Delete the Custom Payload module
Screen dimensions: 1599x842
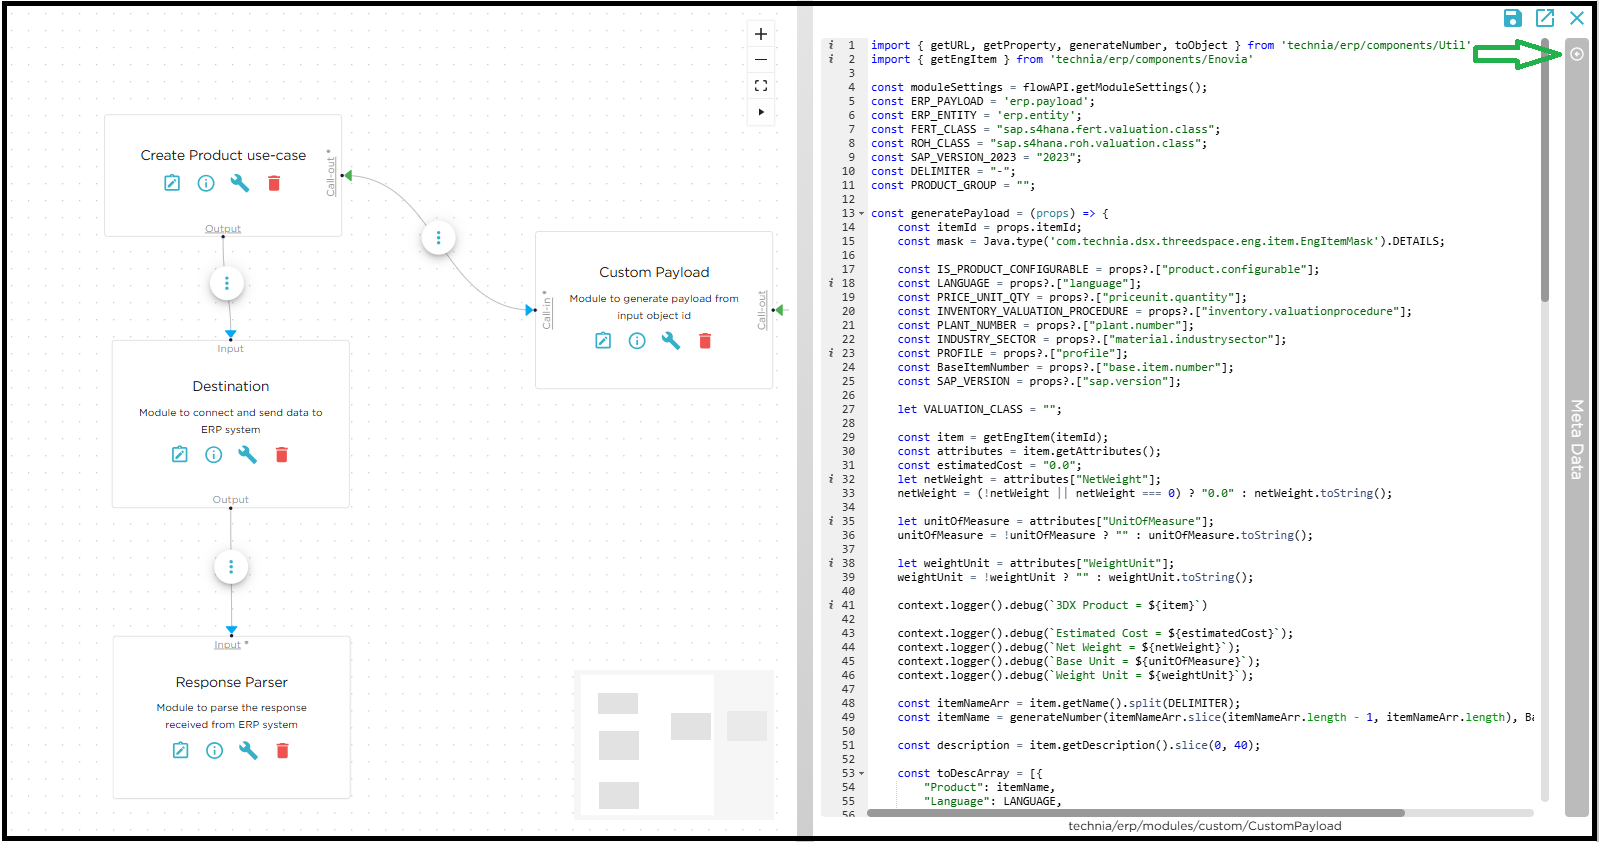pyautogui.click(x=705, y=341)
